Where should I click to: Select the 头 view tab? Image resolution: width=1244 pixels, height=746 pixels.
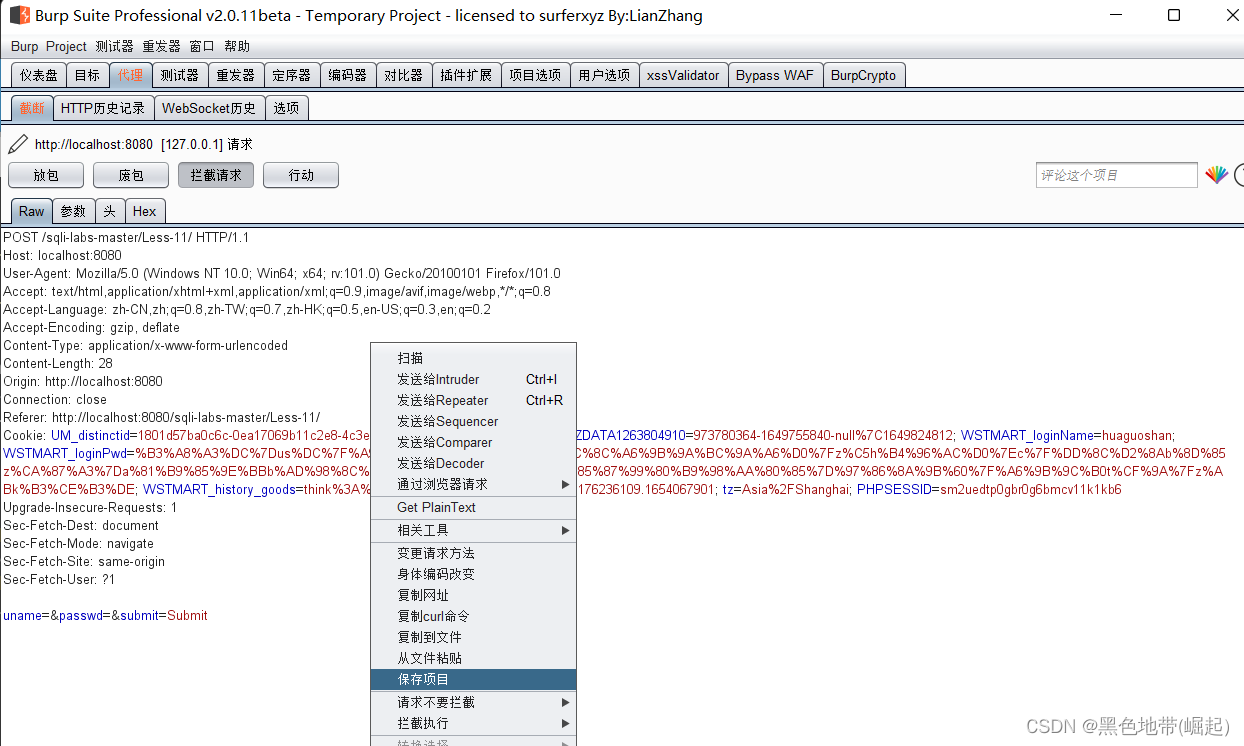(110, 211)
